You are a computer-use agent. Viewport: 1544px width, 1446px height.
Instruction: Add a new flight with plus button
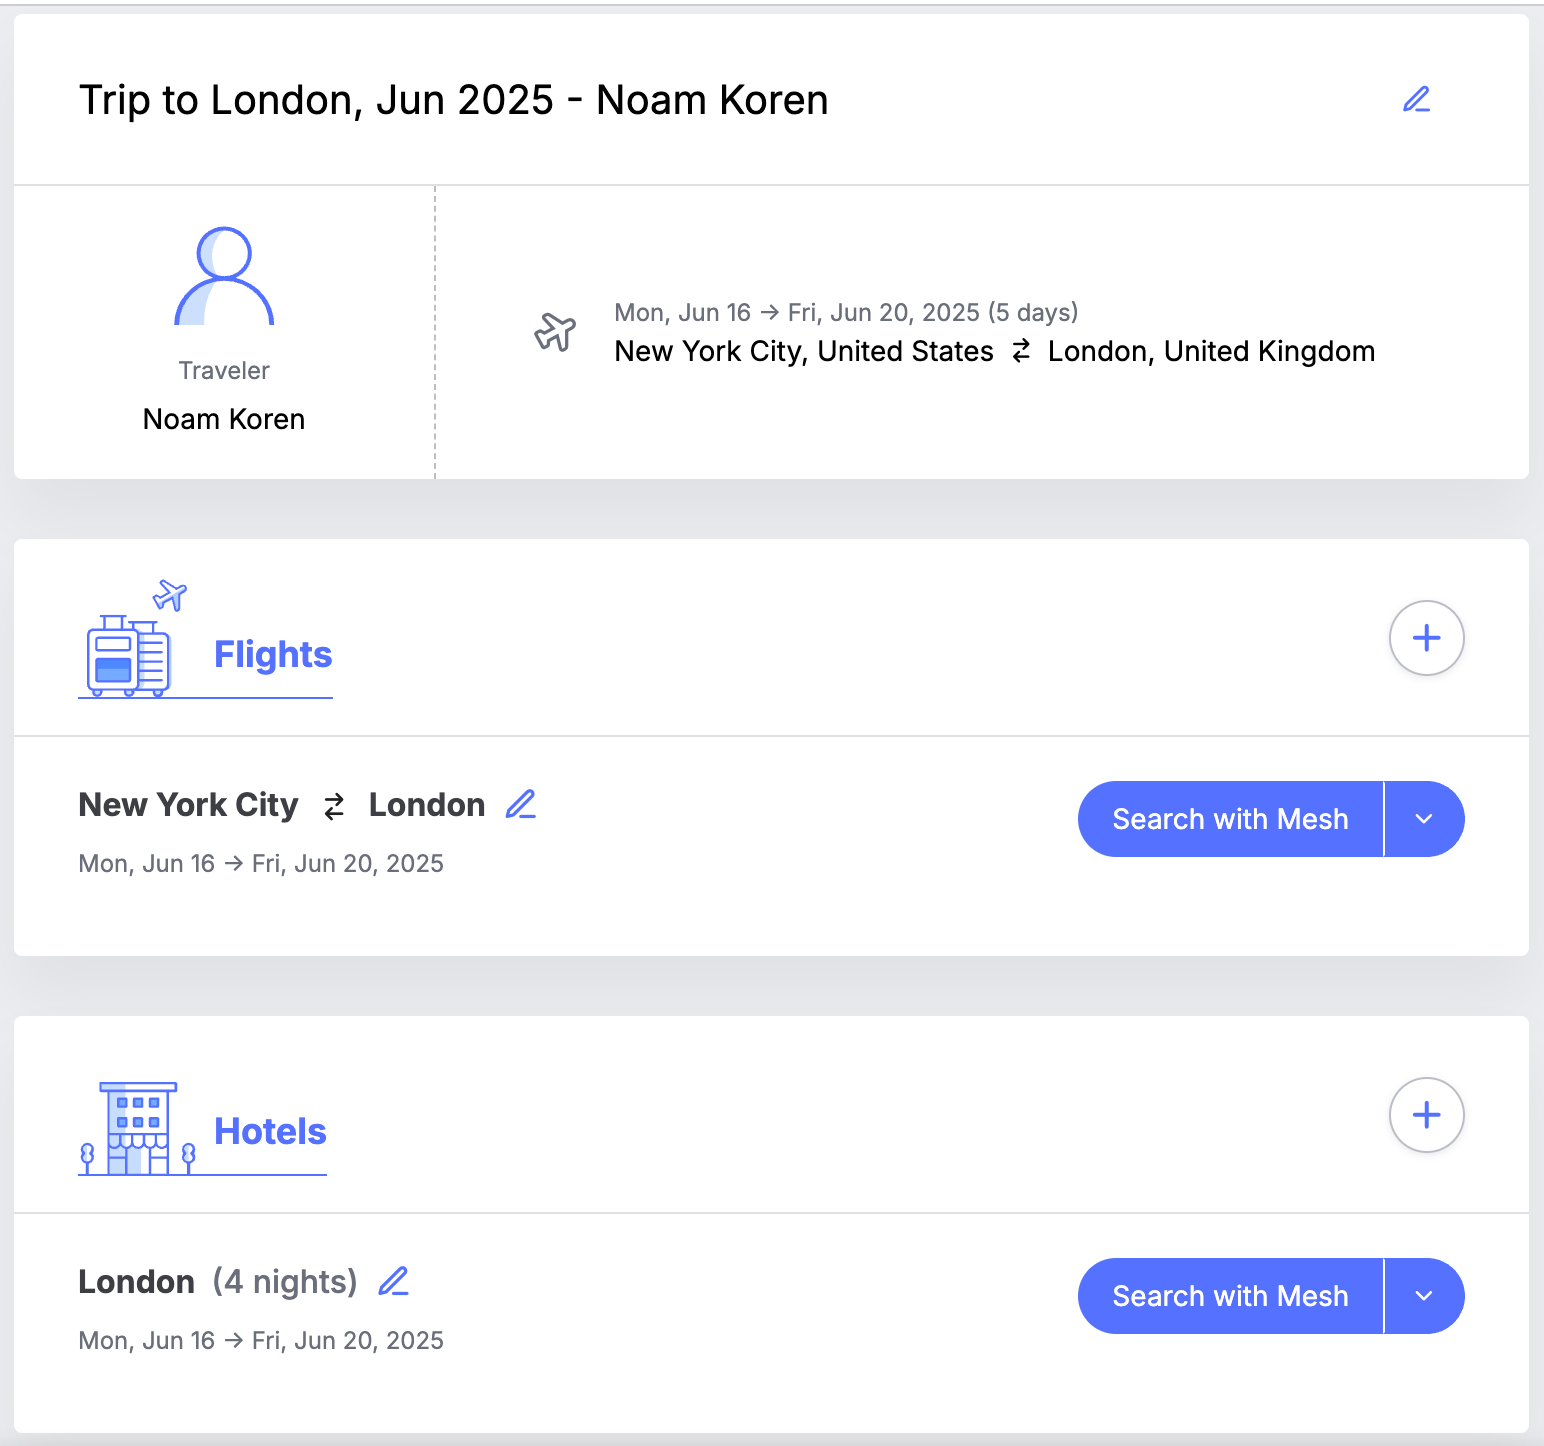click(x=1426, y=638)
